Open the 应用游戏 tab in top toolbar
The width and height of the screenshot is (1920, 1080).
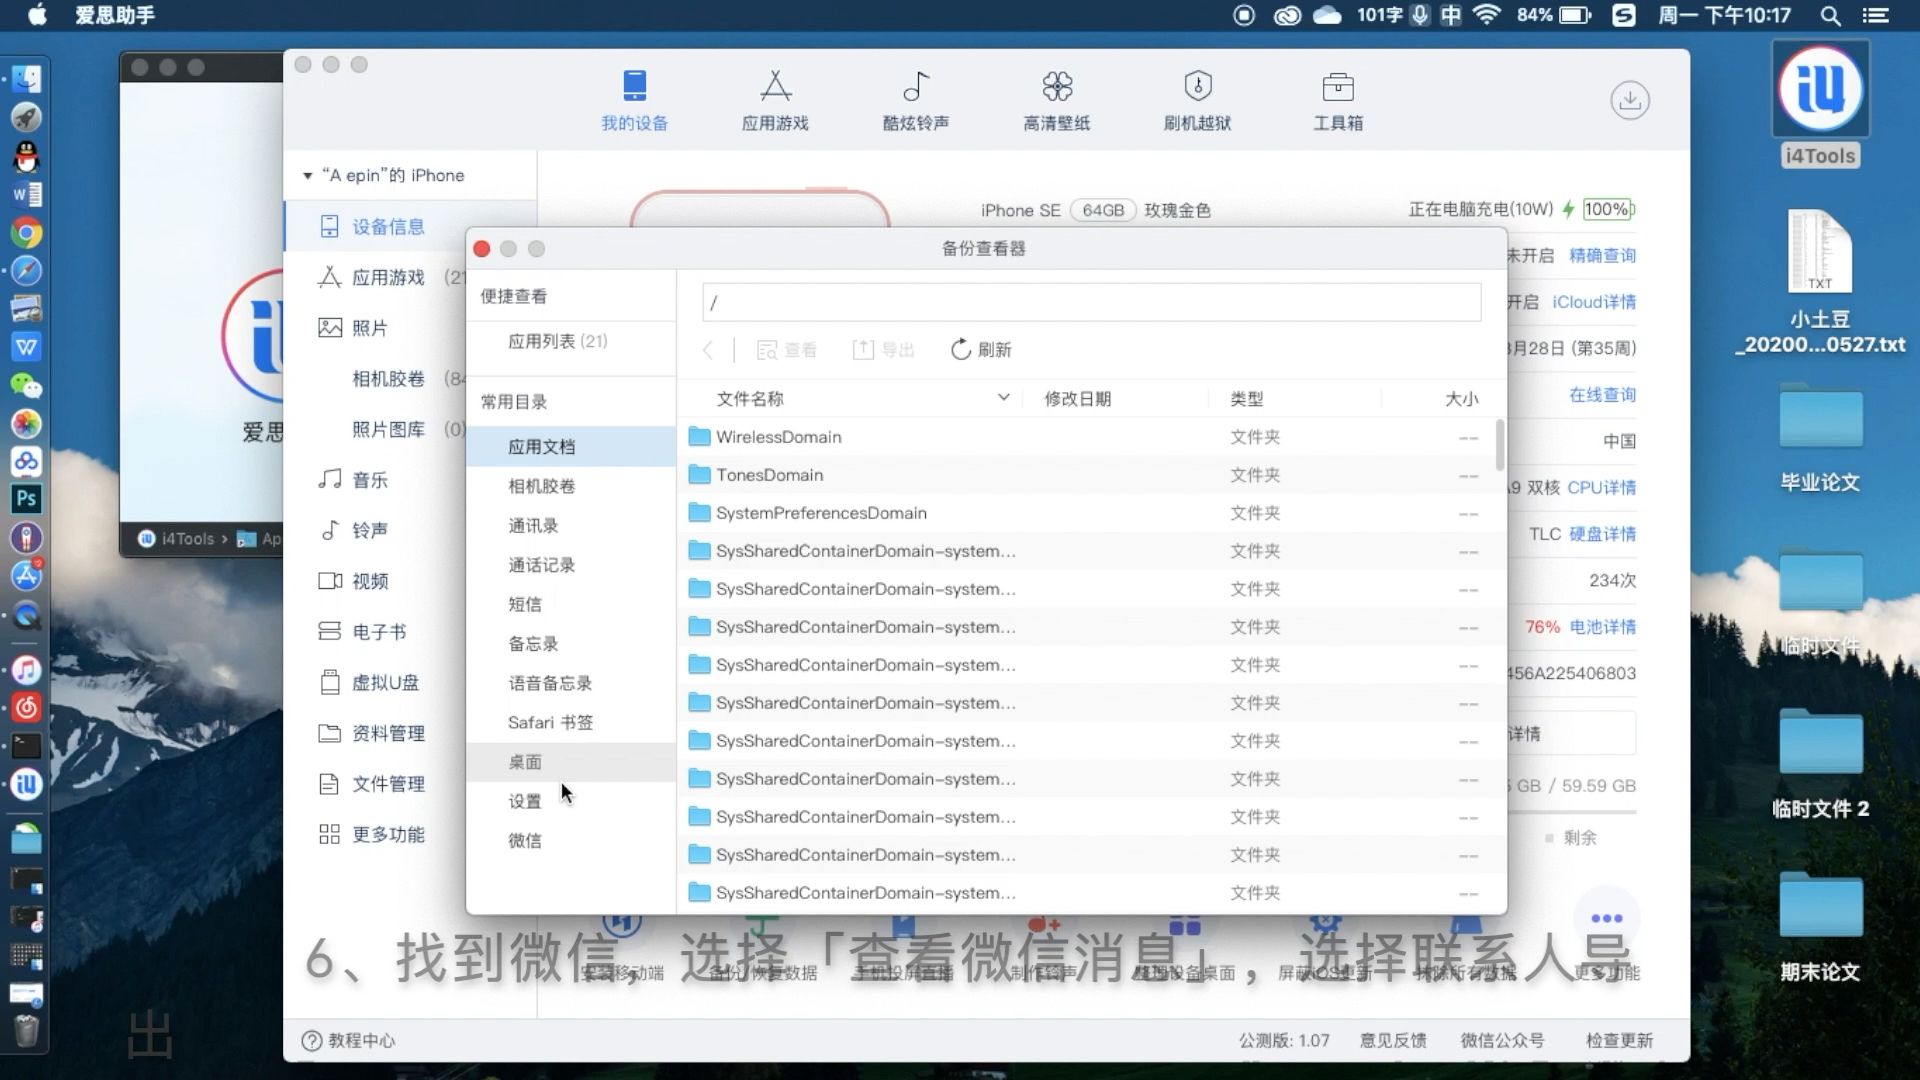775,100
